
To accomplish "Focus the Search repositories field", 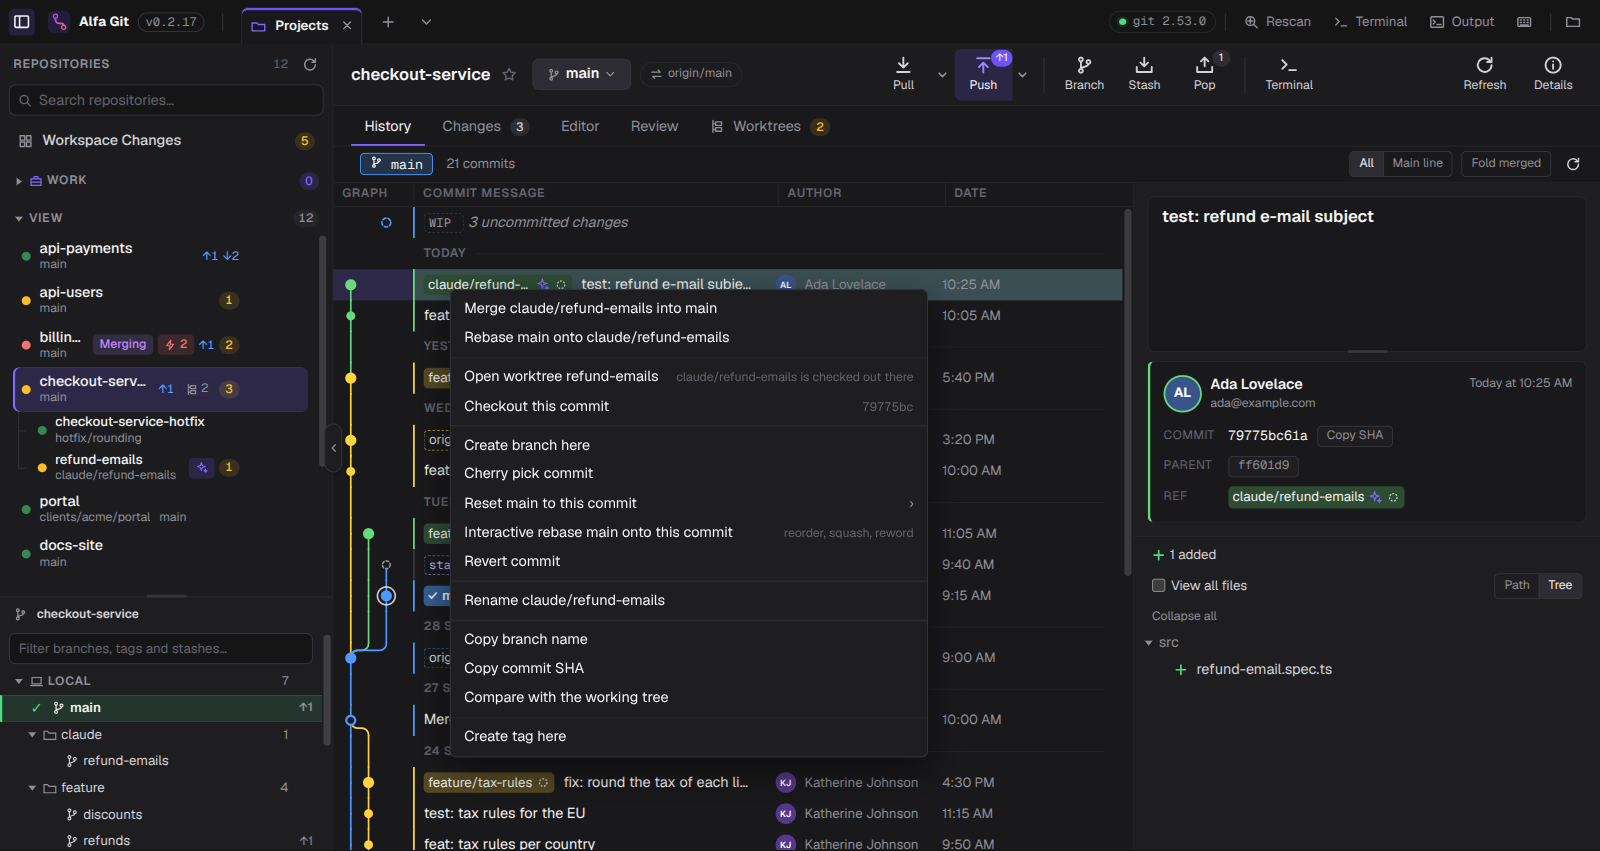I will point(166,100).
